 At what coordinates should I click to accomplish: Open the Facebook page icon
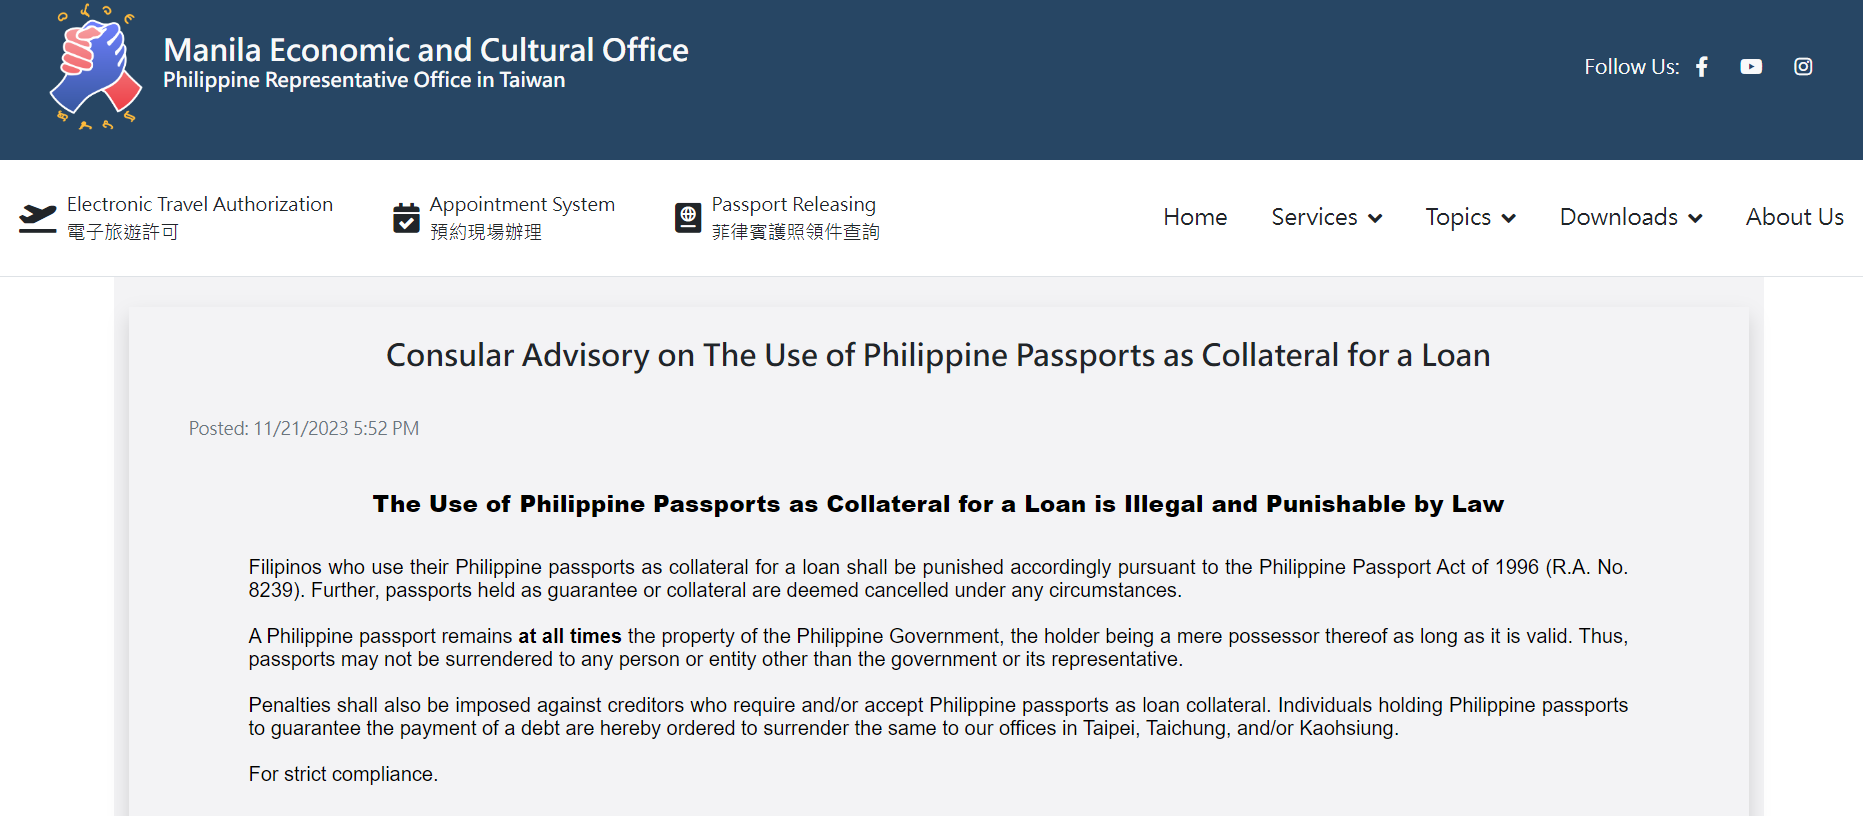tap(1702, 67)
